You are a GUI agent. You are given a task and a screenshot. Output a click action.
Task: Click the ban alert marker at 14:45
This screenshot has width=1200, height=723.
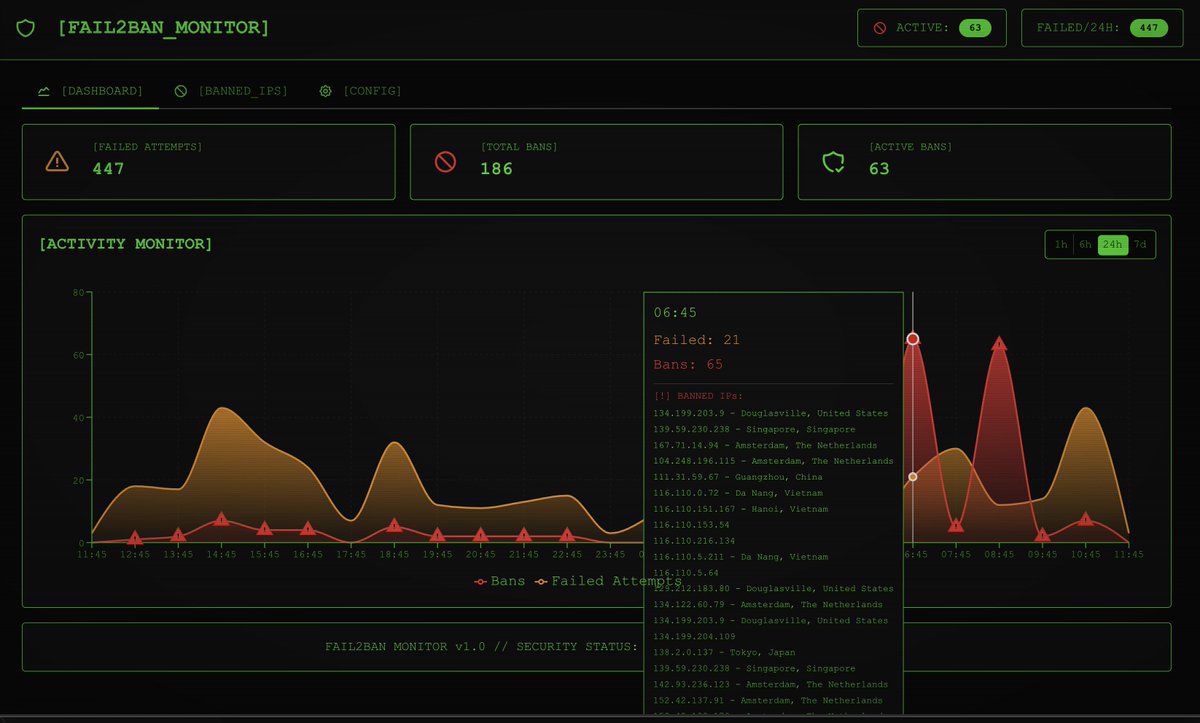coord(221,519)
